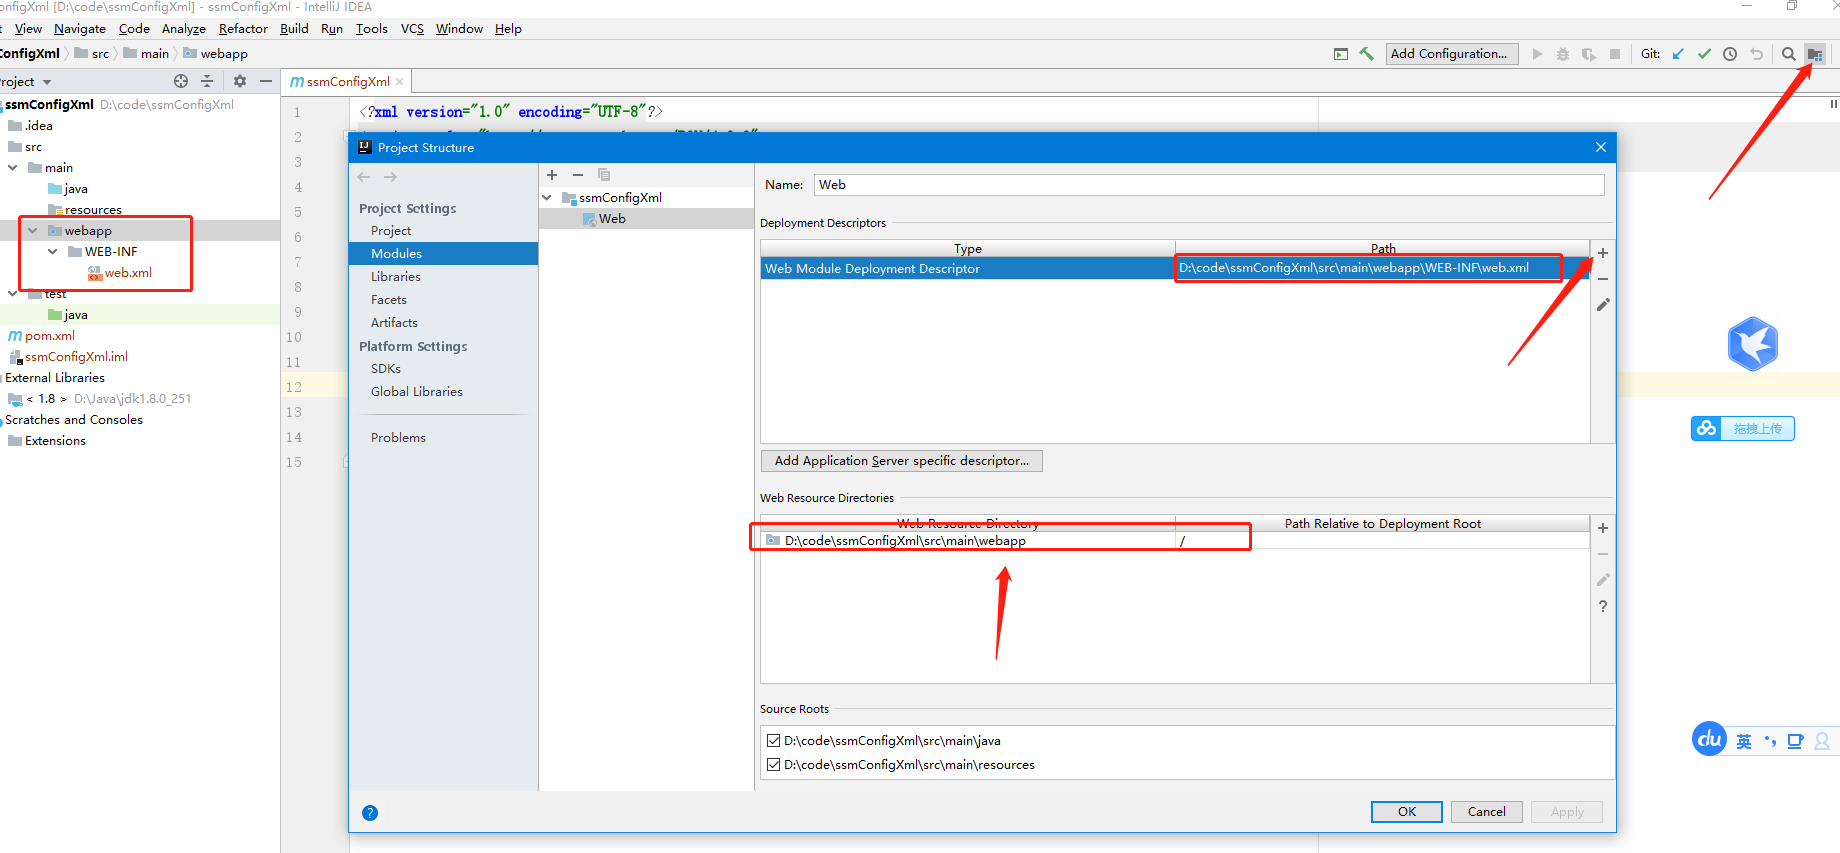
Task: Click the Baidu input method du icon
Action: (1709, 739)
